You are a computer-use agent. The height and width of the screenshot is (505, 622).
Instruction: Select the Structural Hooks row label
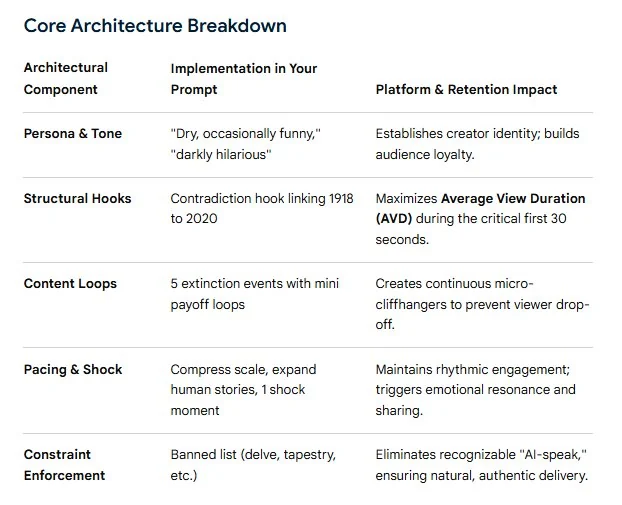pos(77,199)
